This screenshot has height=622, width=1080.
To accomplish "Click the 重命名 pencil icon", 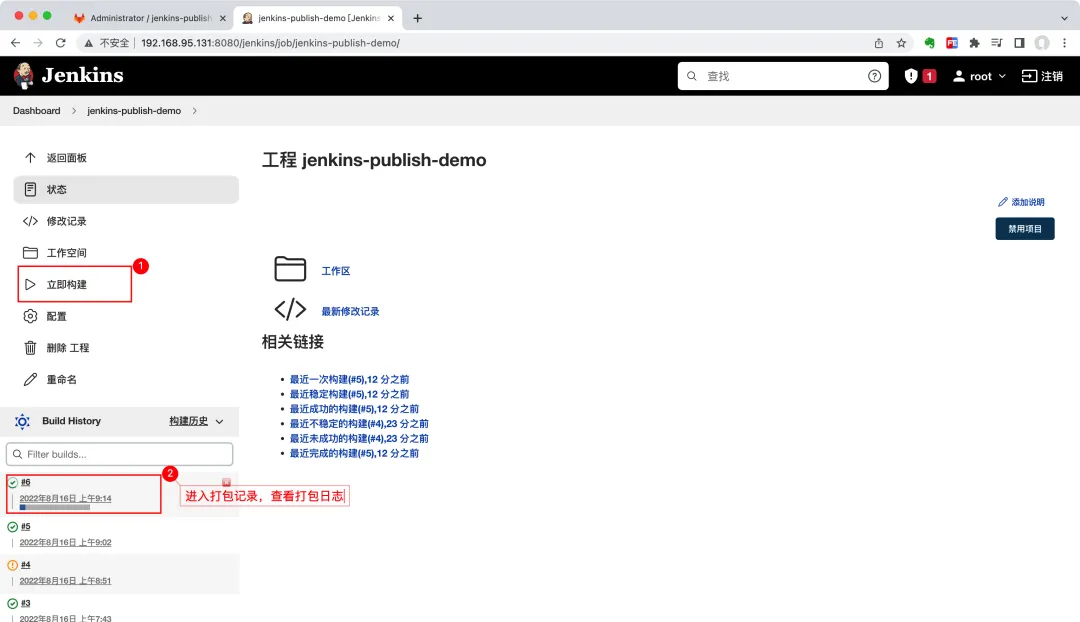I will click(30, 380).
